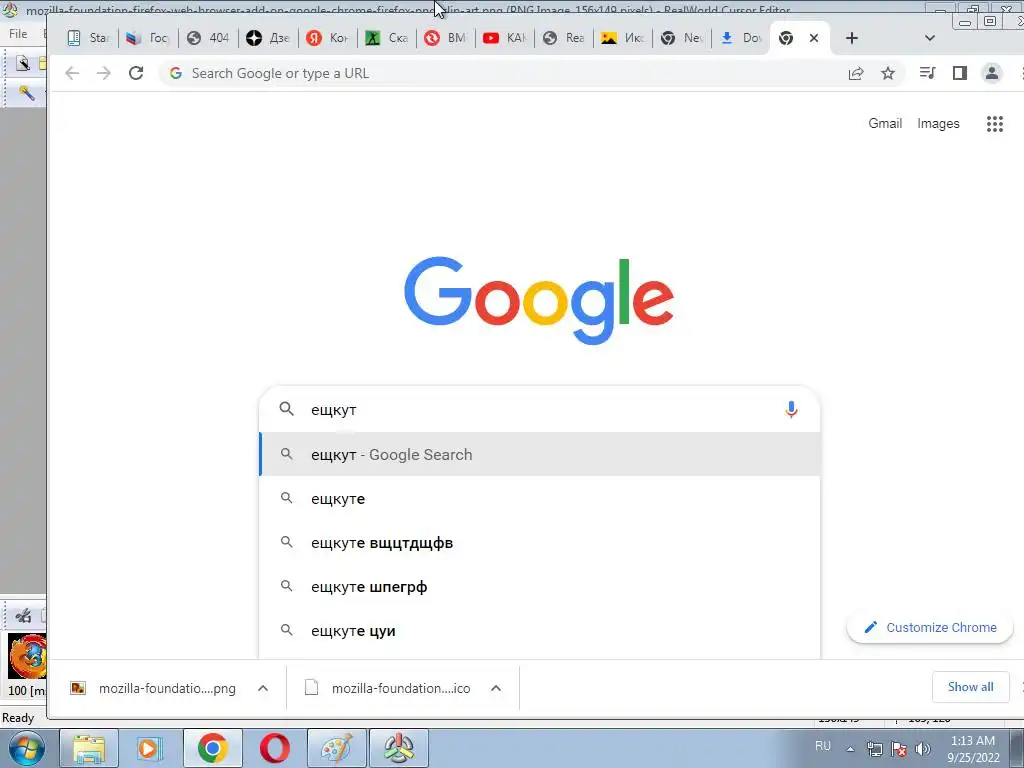Click the share page icon in address bar

tap(856, 73)
